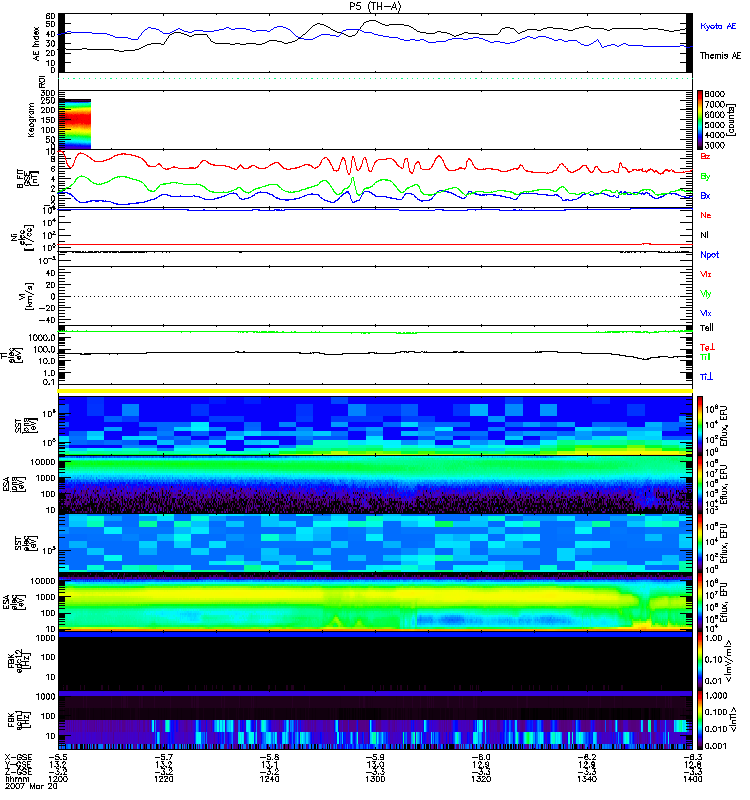The width and height of the screenshot is (750, 800).
Task: Click the Keogram axis label
Action: (31, 120)
